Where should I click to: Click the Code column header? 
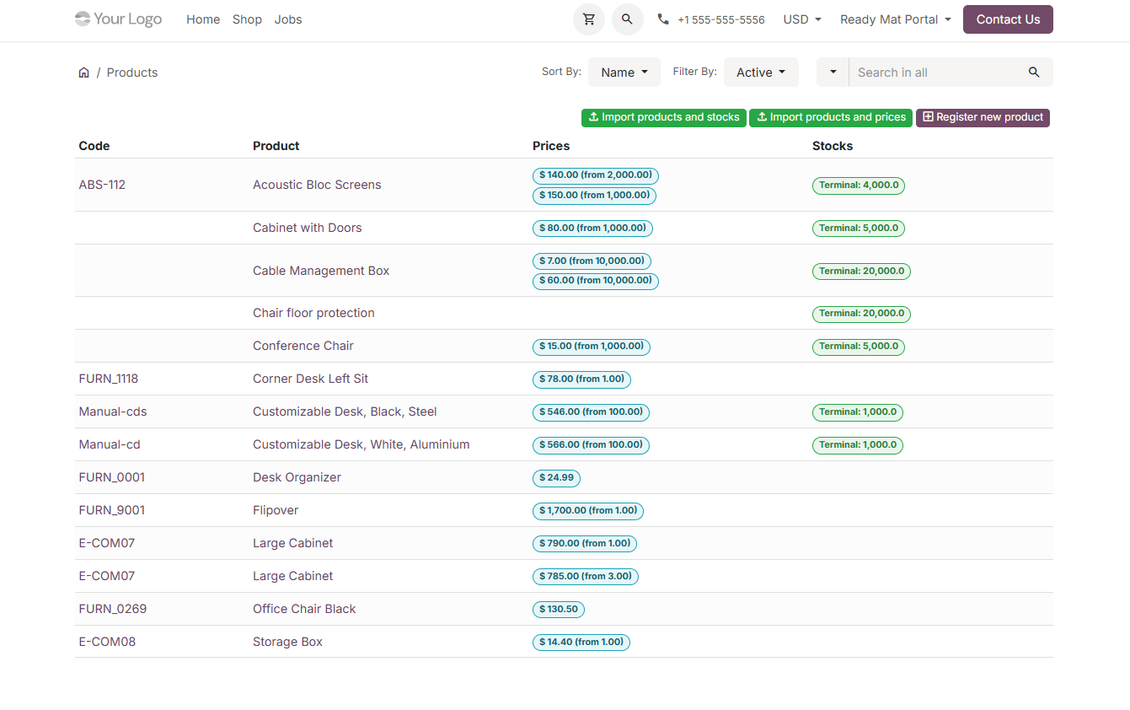pyautogui.click(x=94, y=146)
